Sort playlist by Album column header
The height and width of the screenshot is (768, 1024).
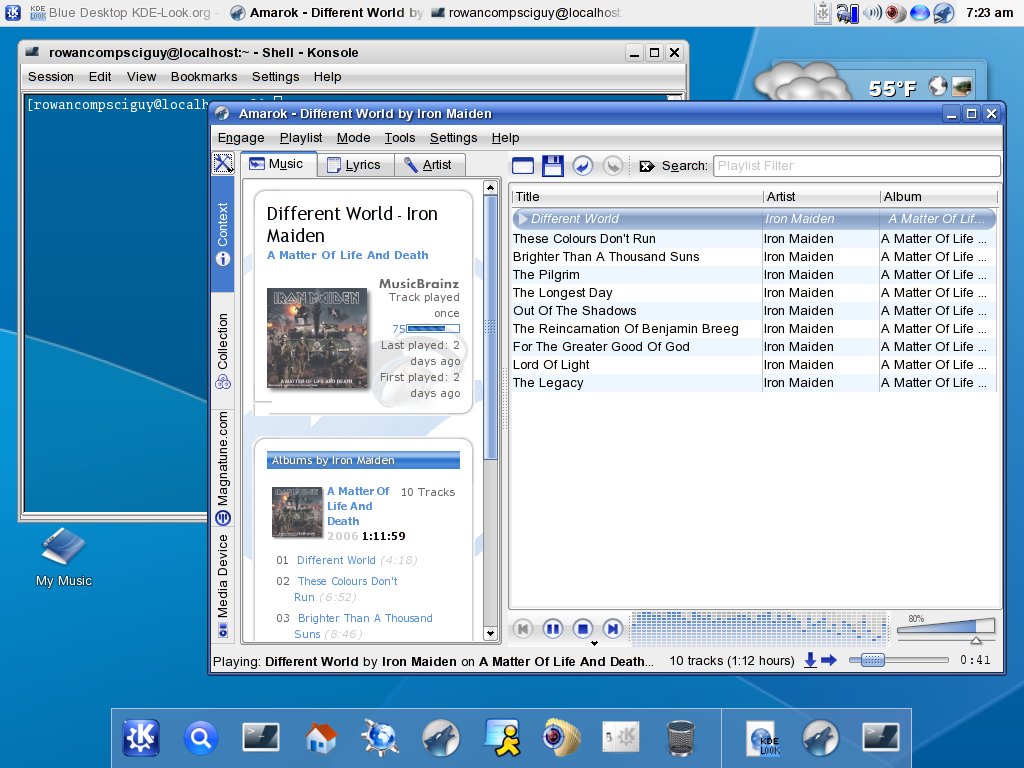(939, 197)
